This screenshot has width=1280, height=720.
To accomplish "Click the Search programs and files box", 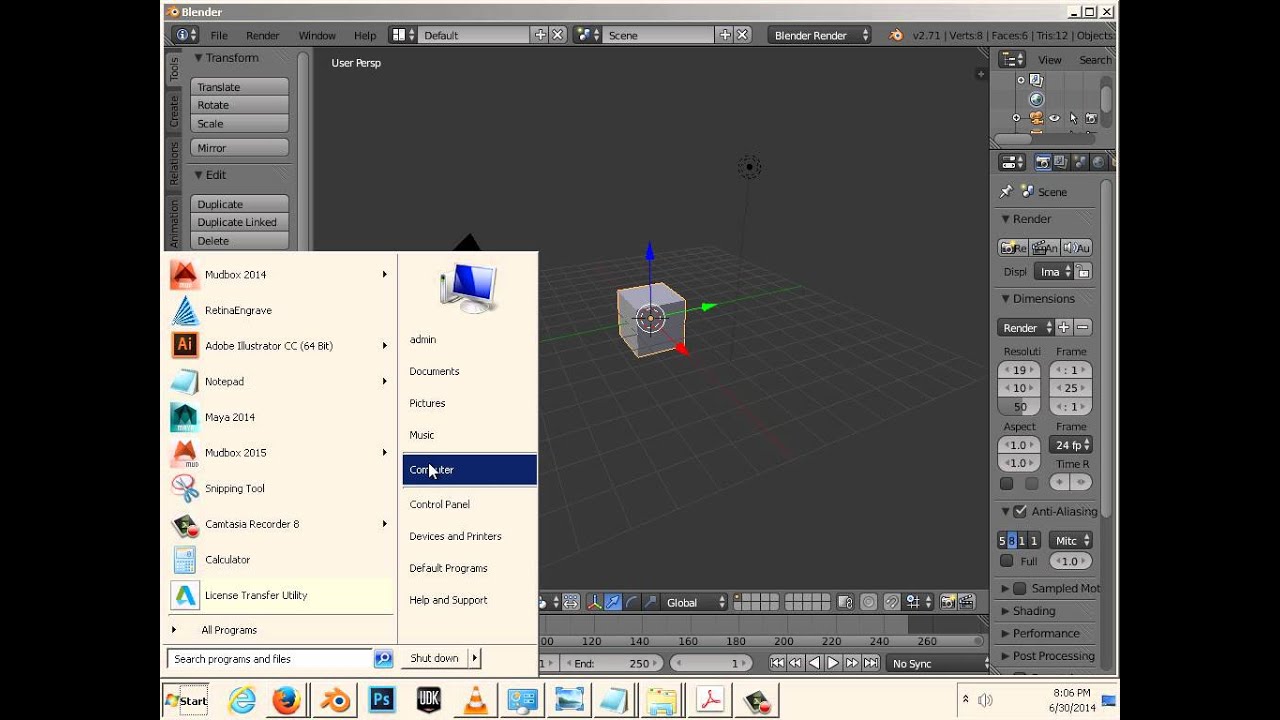I will point(270,659).
